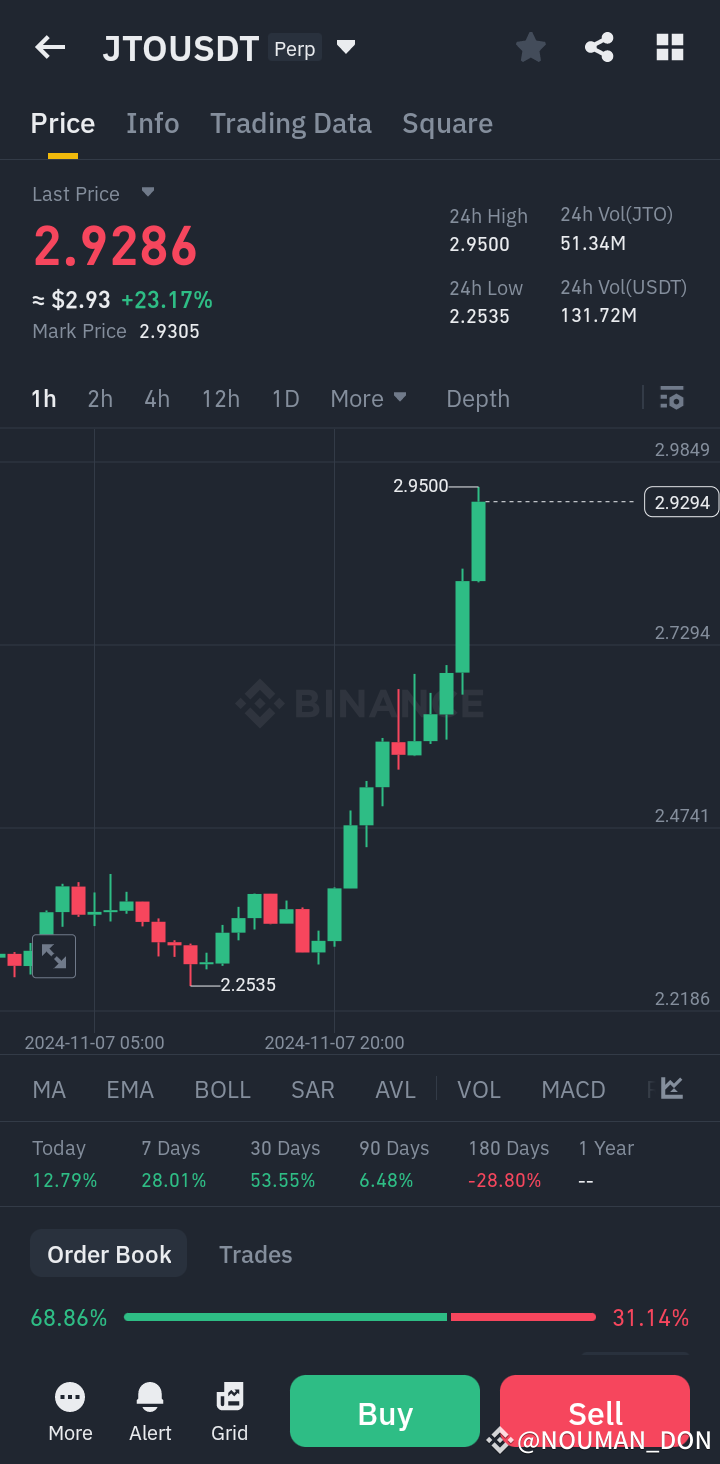Select the 4h candlestick timeframe

coord(156,398)
